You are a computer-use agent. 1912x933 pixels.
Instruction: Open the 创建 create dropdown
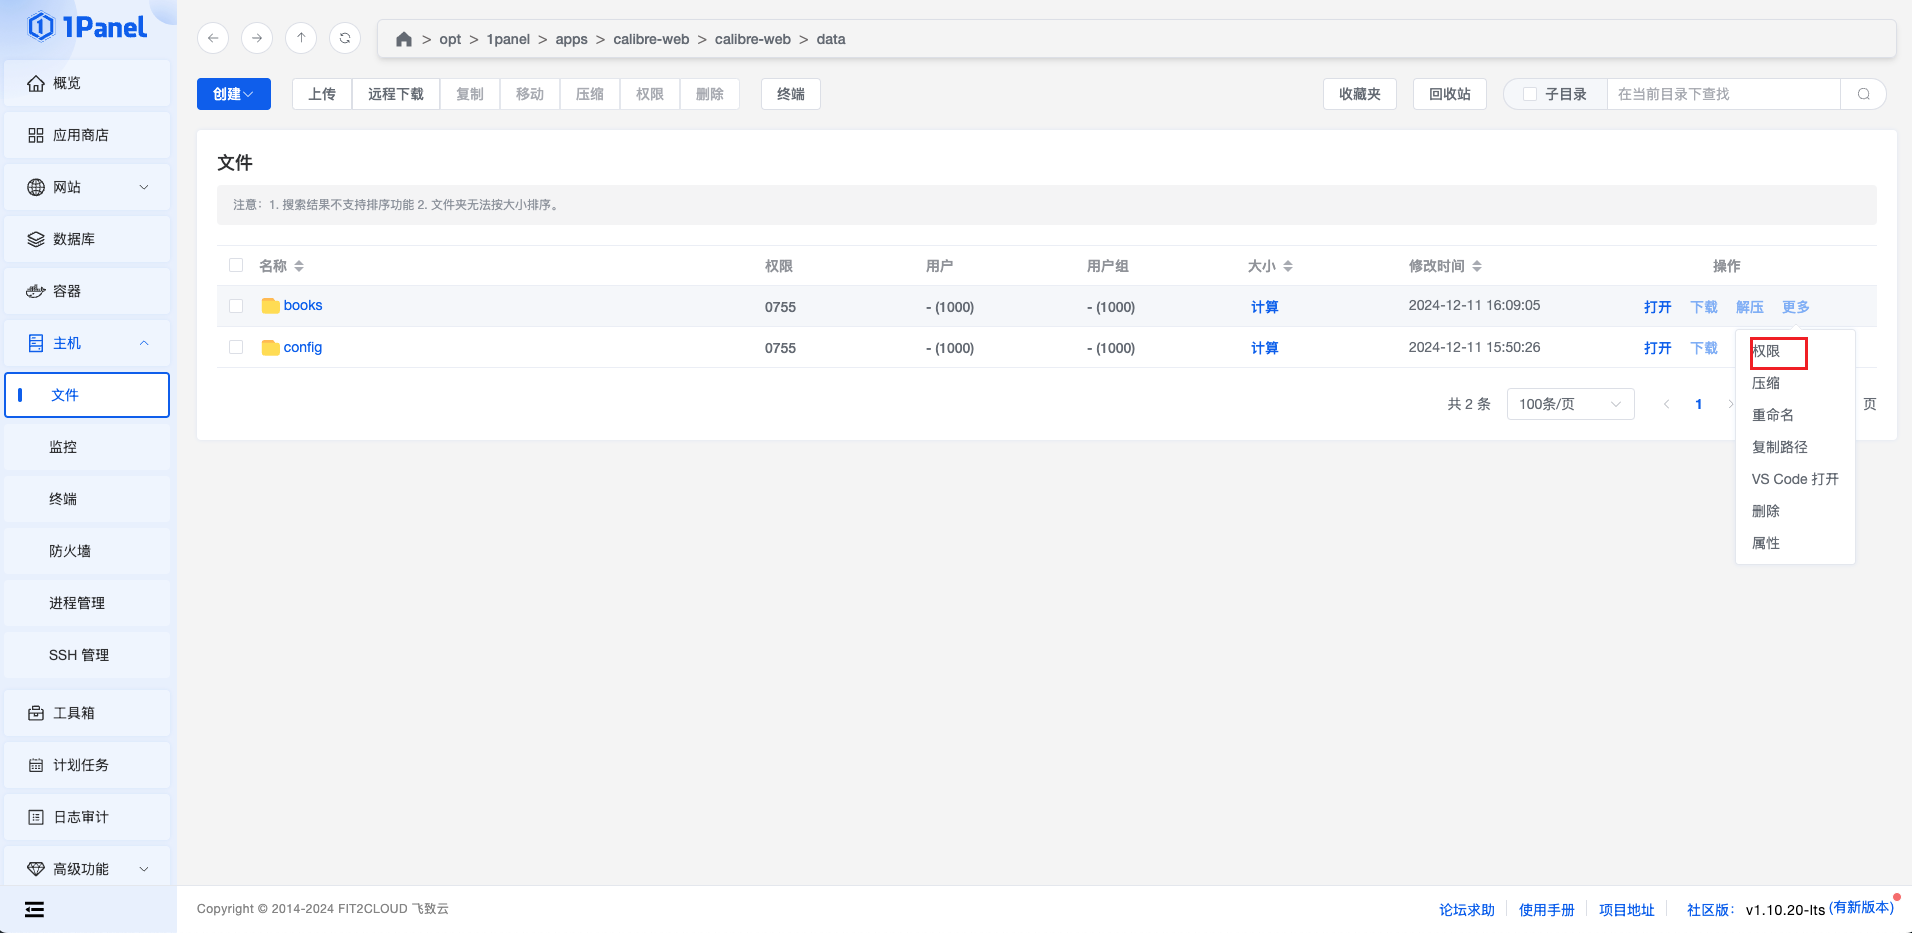pos(233,94)
